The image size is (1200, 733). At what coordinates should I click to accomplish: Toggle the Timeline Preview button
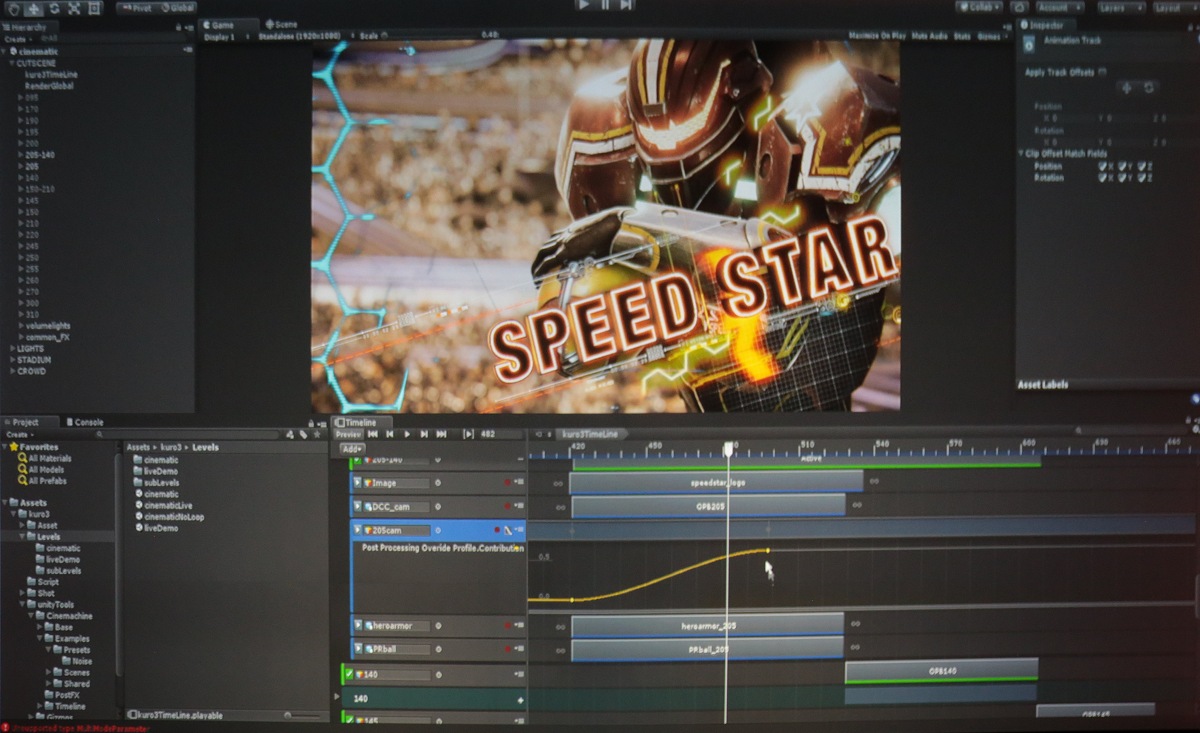coord(347,434)
